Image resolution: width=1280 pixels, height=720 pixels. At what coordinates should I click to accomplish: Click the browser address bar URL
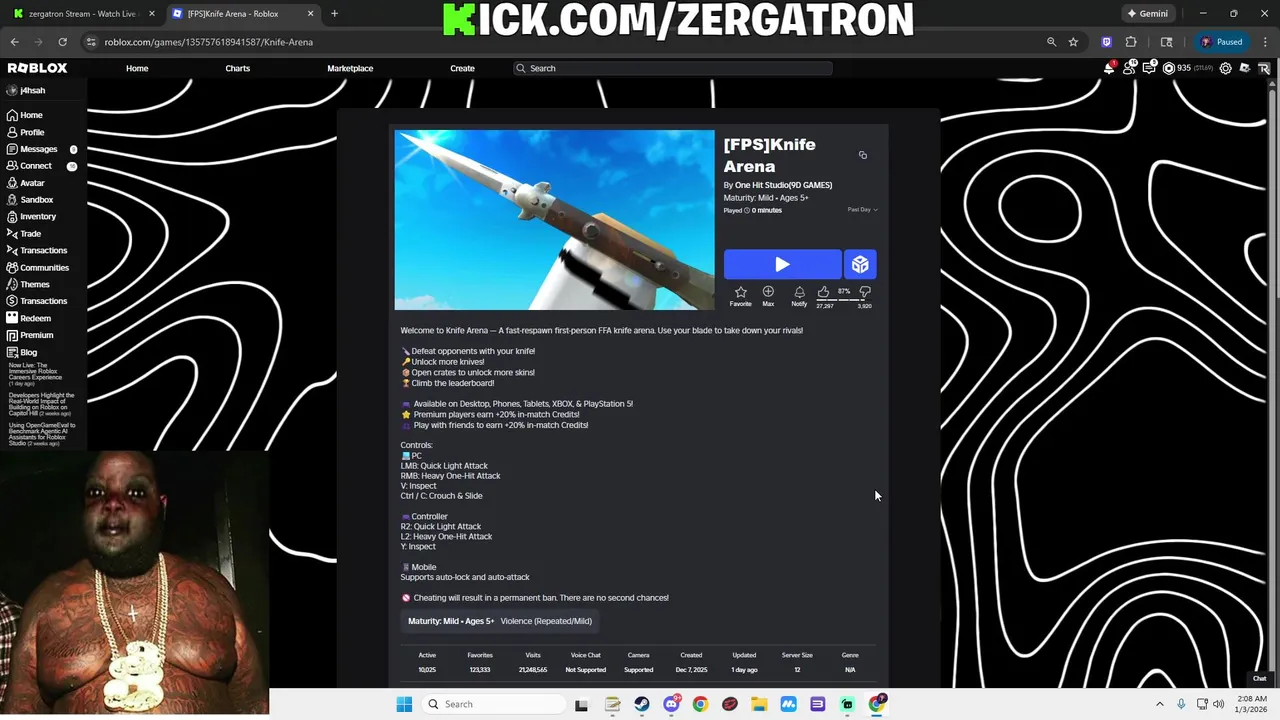pos(208,42)
